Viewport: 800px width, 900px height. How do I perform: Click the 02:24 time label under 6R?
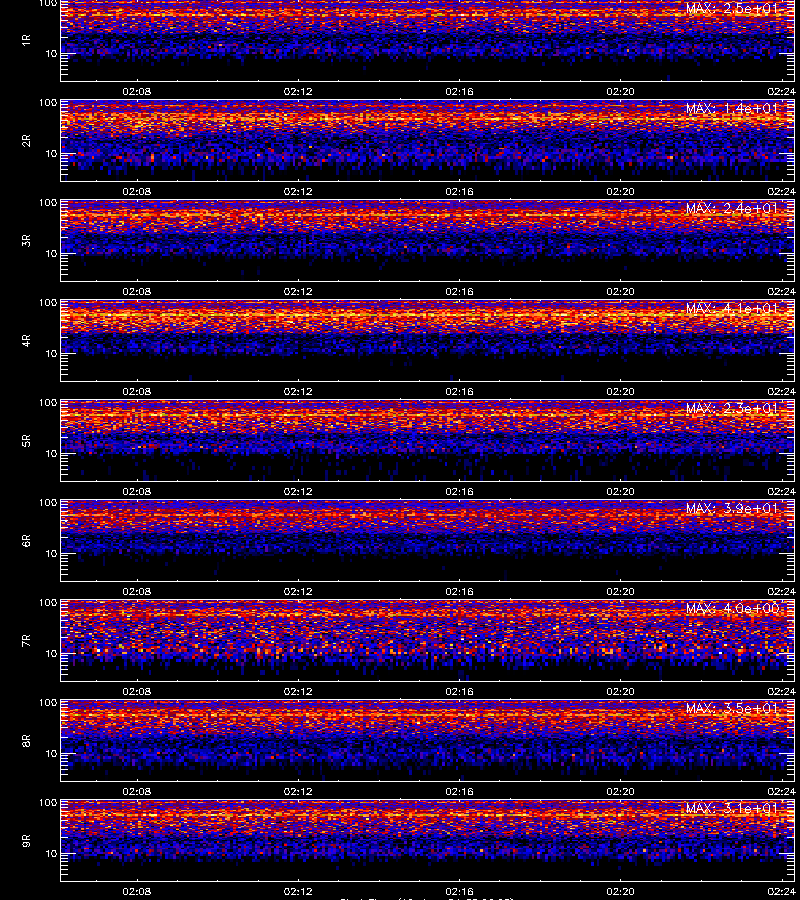(782, 591)
